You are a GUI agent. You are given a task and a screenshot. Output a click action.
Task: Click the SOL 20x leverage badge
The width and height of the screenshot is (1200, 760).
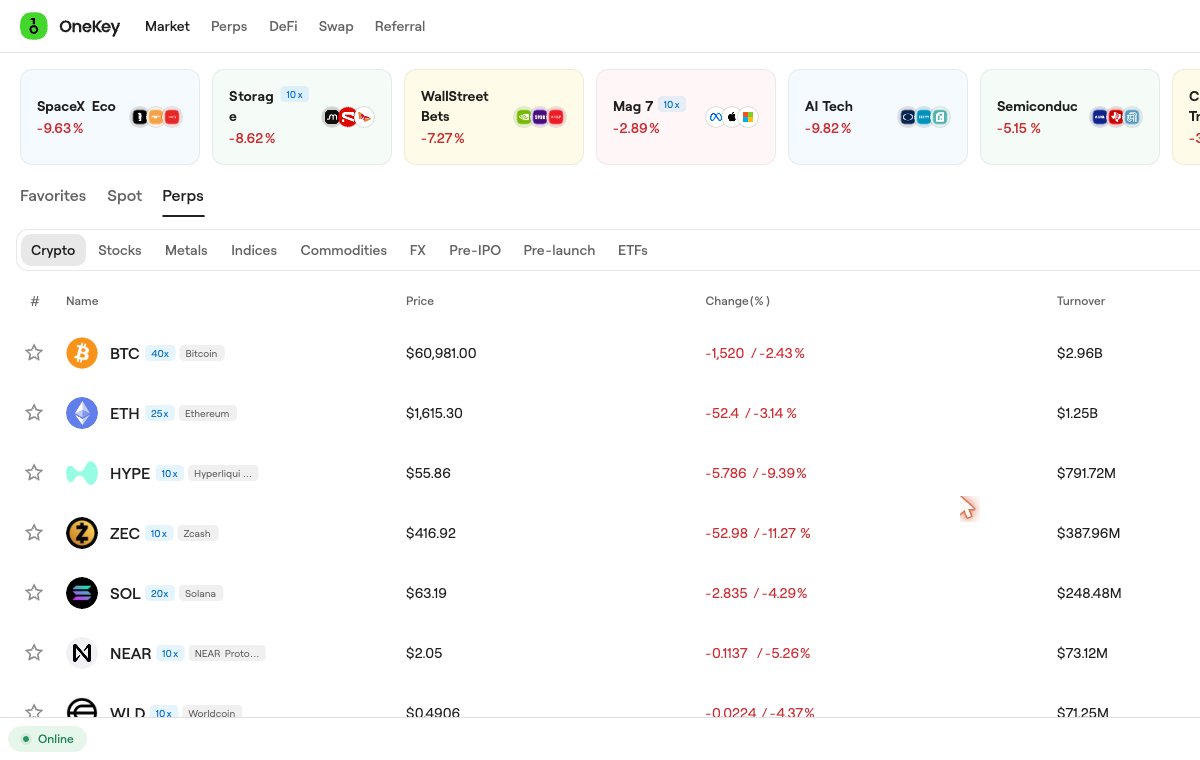(x=160, y=593)
